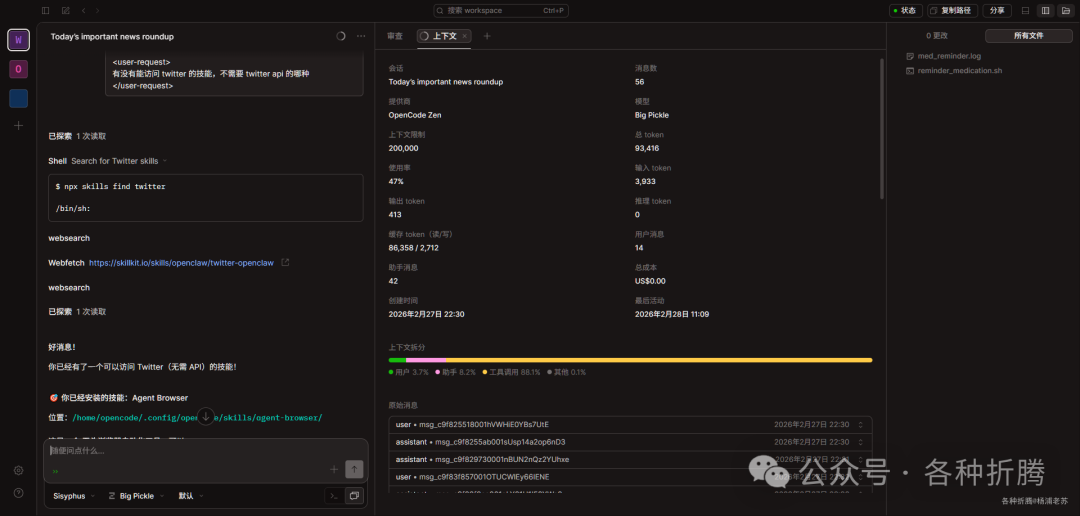Jump to bottom with down-arrow button
1080x516 pixels.
point(205,415)
